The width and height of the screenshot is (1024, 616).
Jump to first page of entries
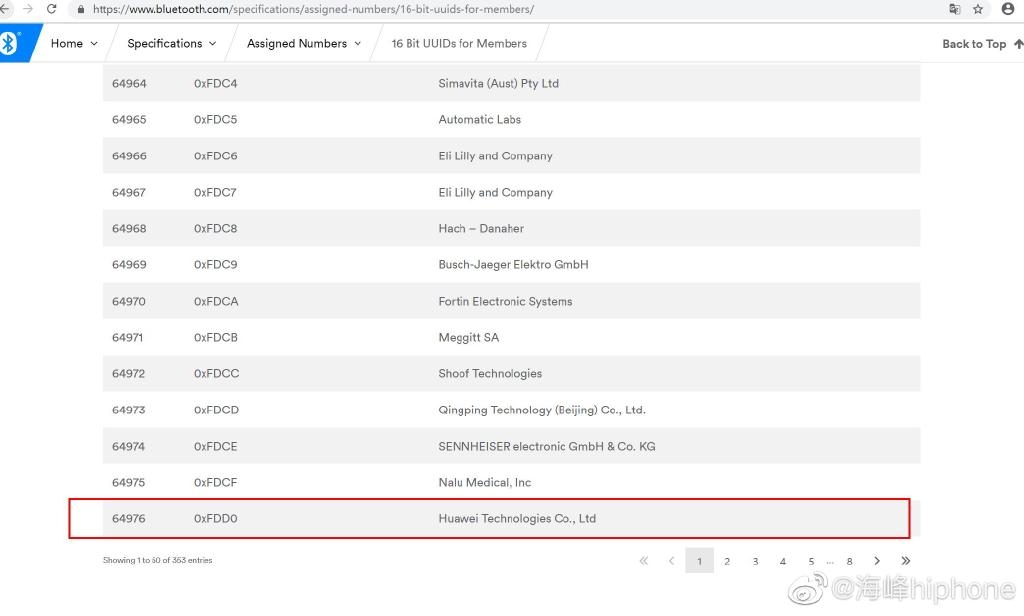click(643, 561)
